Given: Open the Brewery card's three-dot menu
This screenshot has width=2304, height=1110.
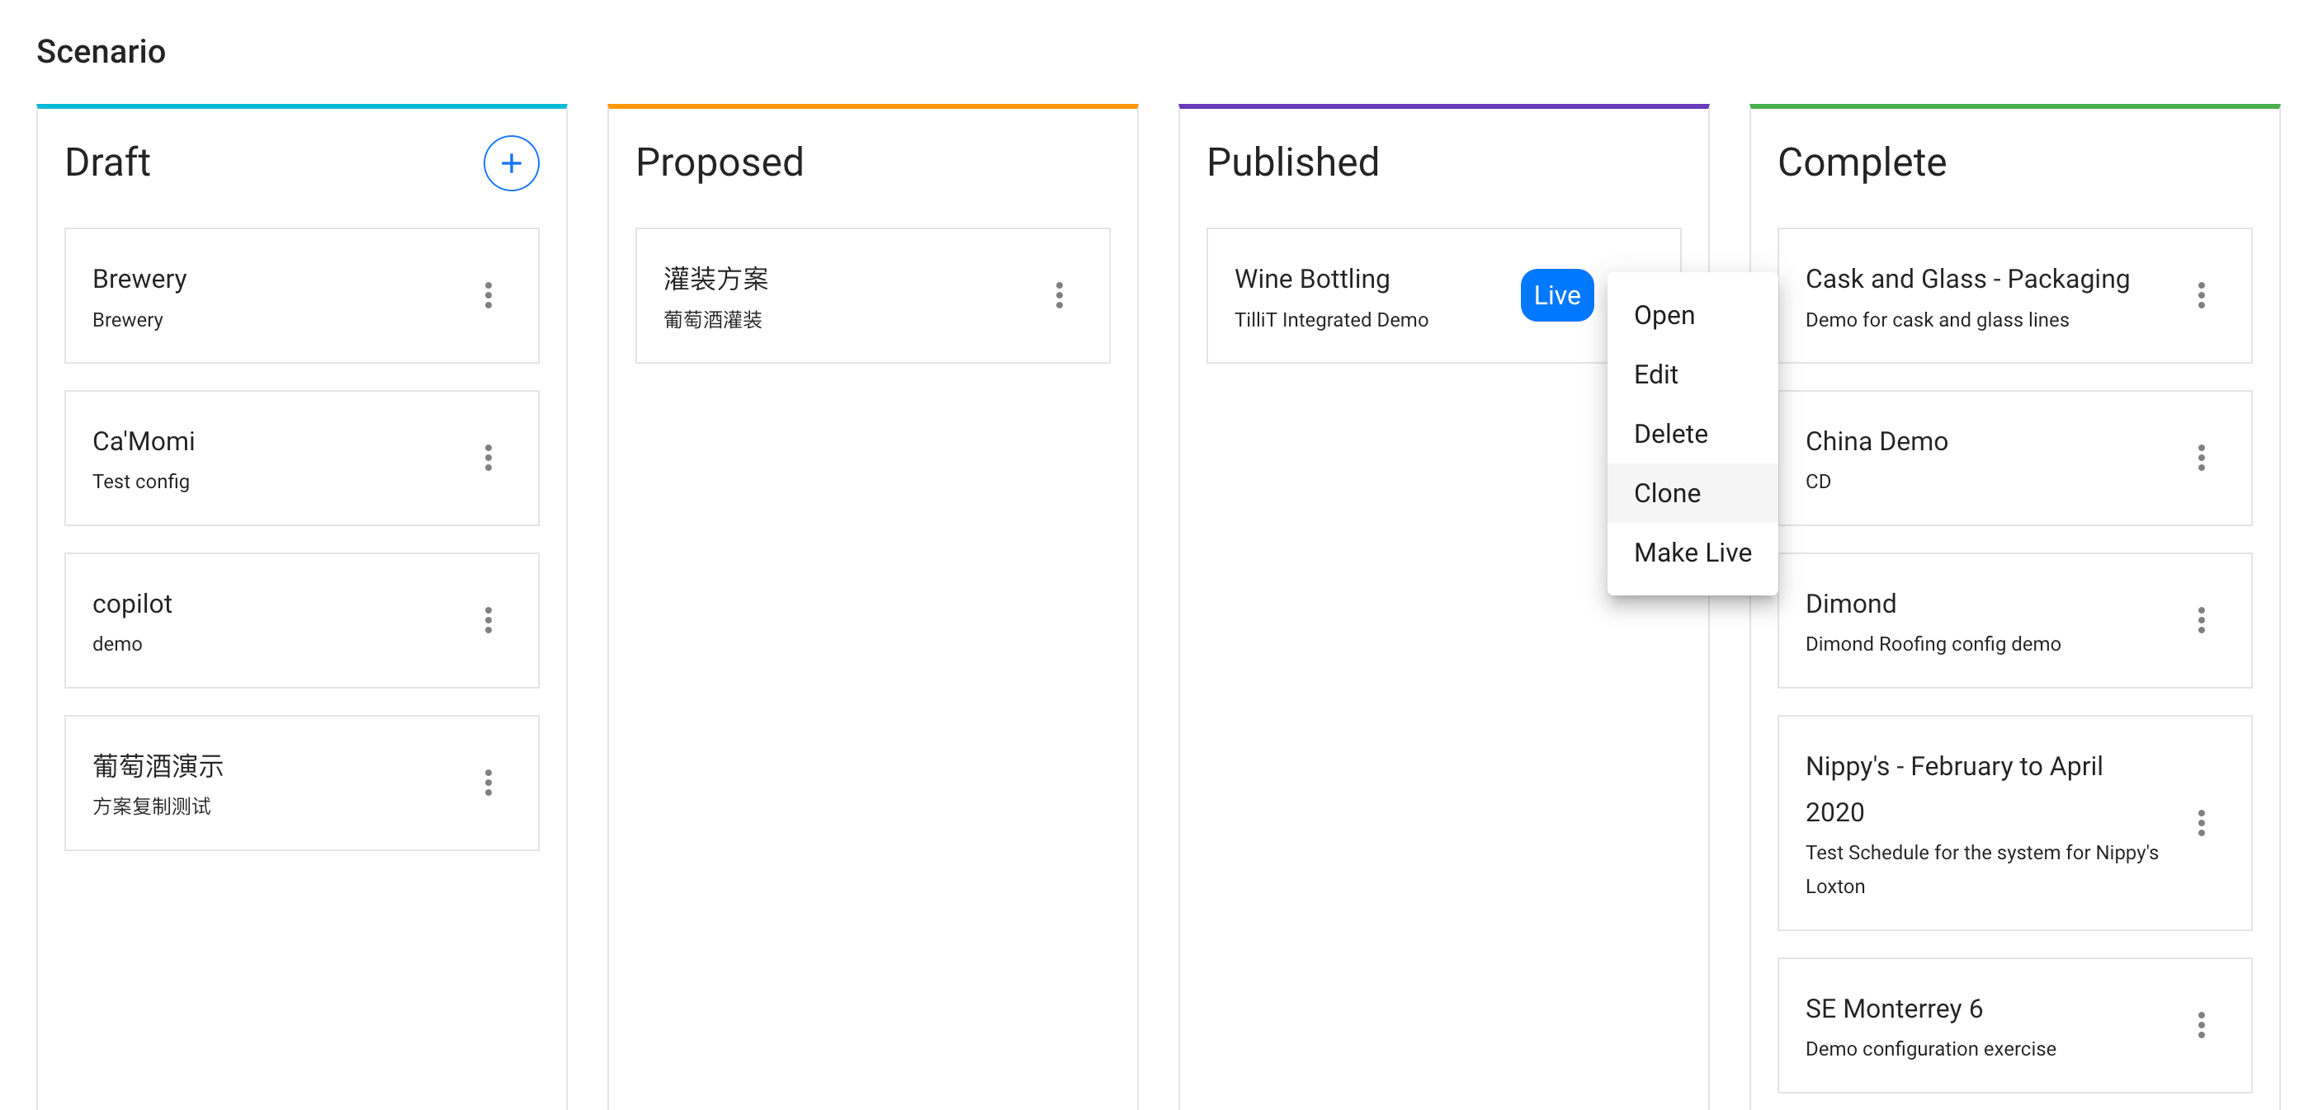Looking at the screenshot, I should click(488, 295).
